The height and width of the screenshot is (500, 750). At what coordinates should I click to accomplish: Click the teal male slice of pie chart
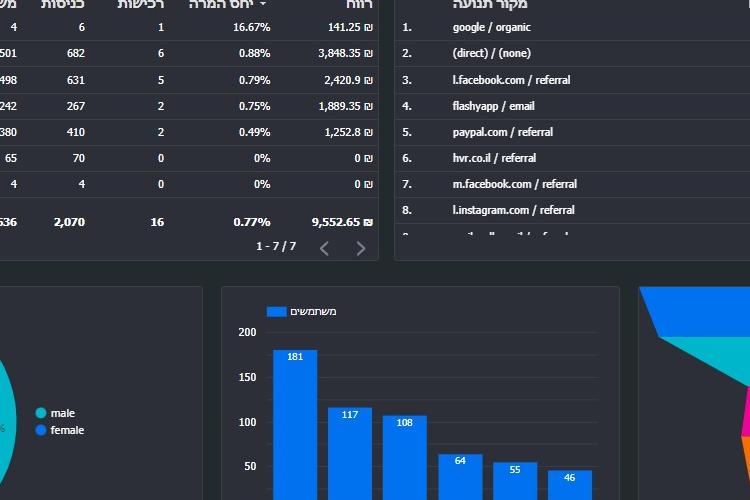point(6,421)
